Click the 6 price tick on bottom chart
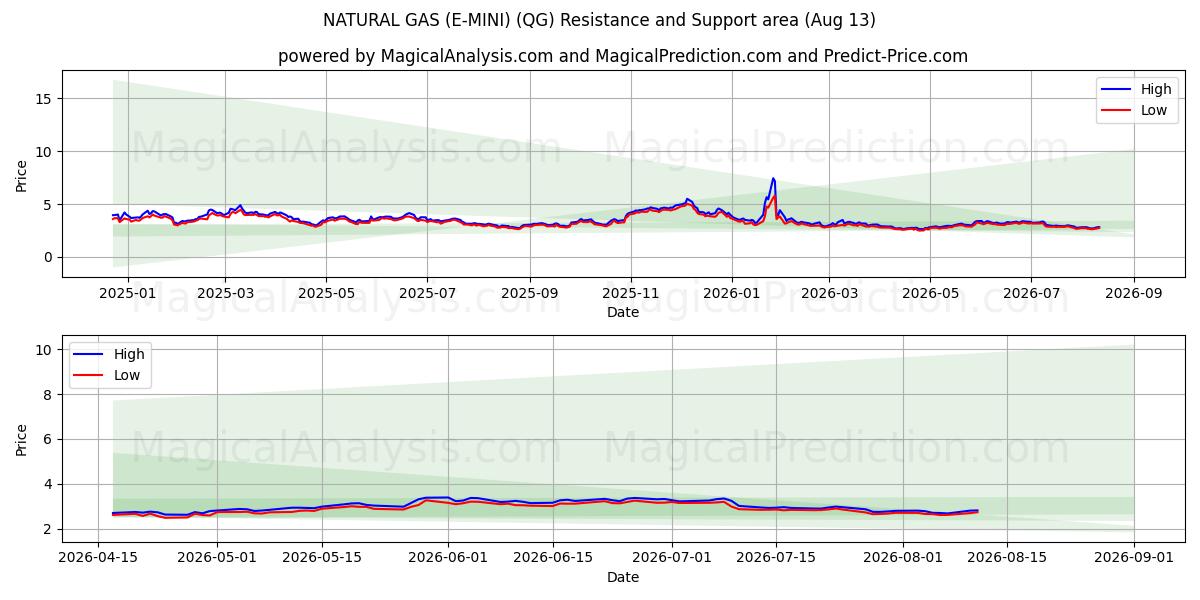Screen dimensions: 1200x600 click(x=48, y=439)
